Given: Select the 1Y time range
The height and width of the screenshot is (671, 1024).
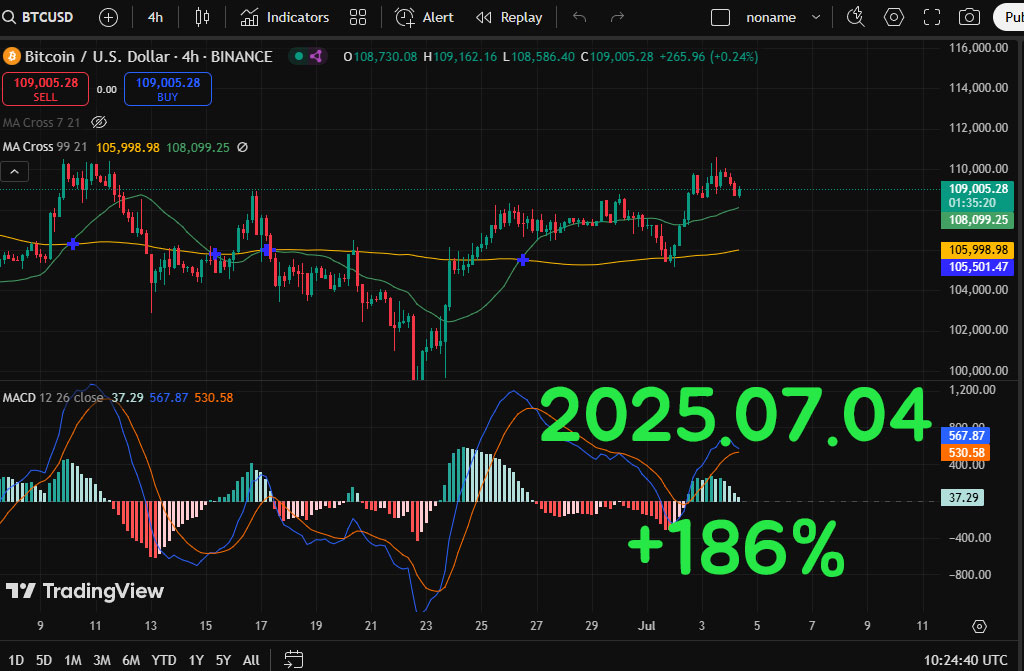Looking at the screenshot, I should tap(196, 660).
